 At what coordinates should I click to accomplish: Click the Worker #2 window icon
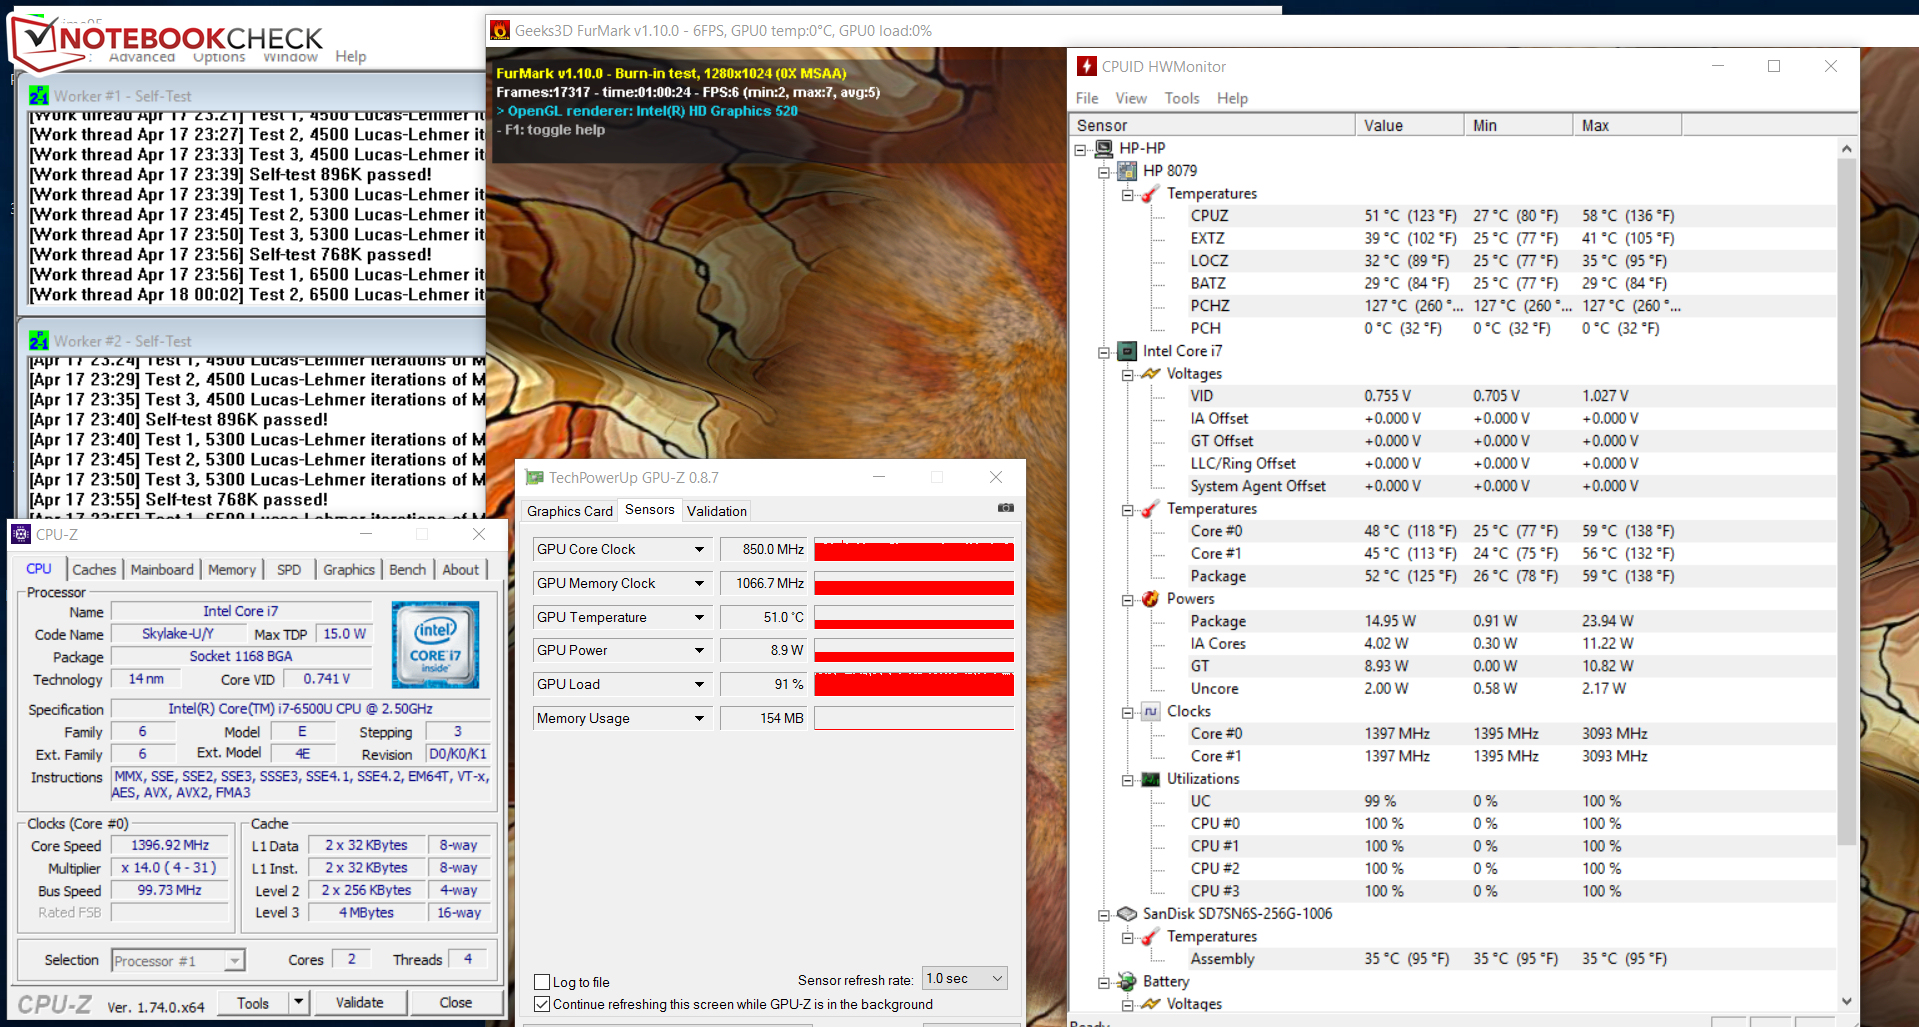(39, 341)
